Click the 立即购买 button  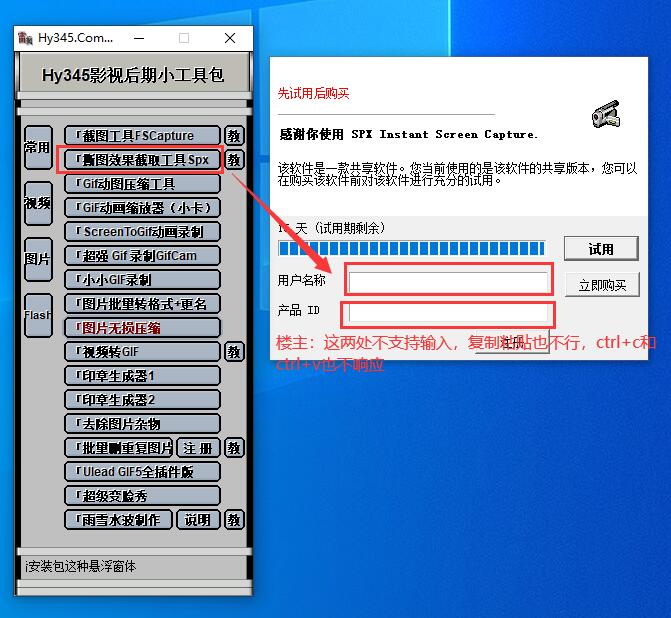602,285
